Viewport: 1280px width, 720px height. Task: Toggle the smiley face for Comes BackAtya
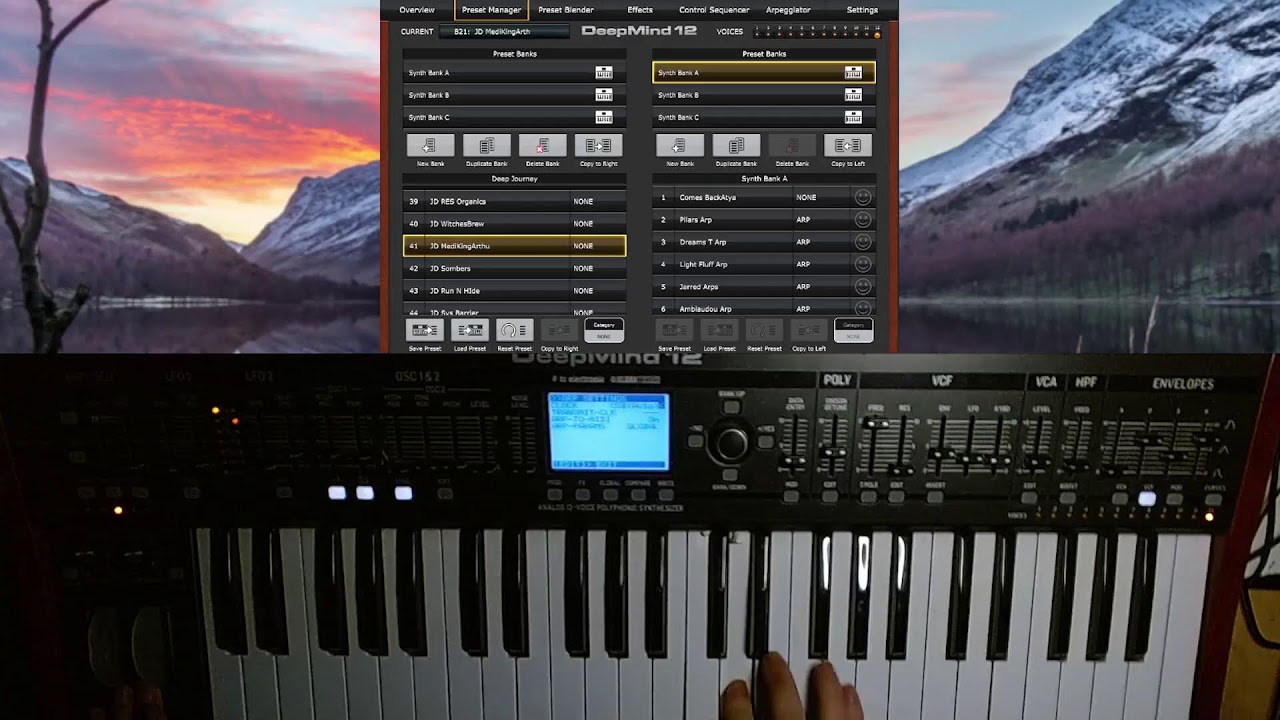(863, 197)
